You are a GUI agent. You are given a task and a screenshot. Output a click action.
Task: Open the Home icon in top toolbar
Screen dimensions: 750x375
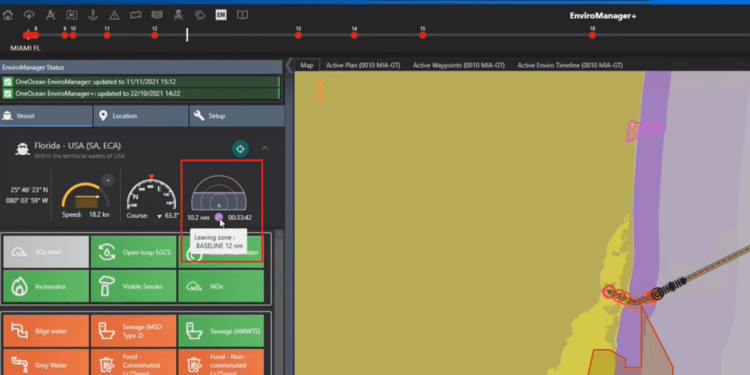[x=8, y=15]
